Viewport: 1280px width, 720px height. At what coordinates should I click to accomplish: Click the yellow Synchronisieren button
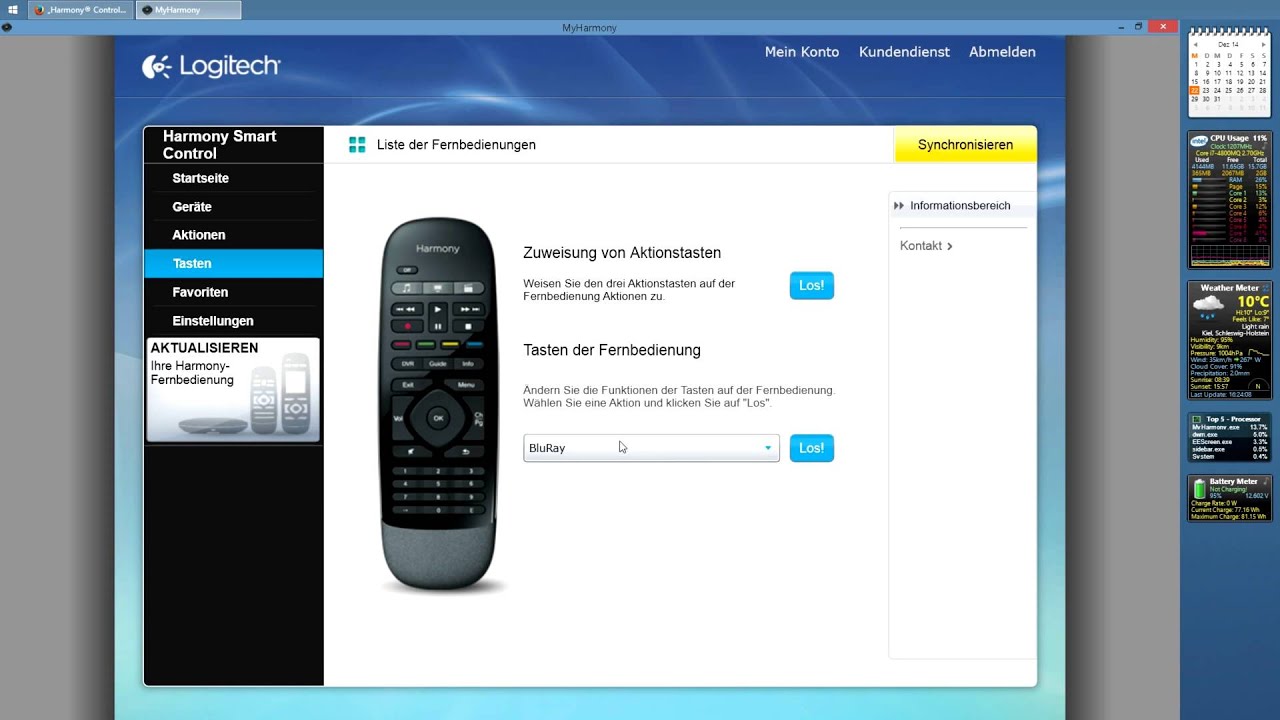coord(965,145)
